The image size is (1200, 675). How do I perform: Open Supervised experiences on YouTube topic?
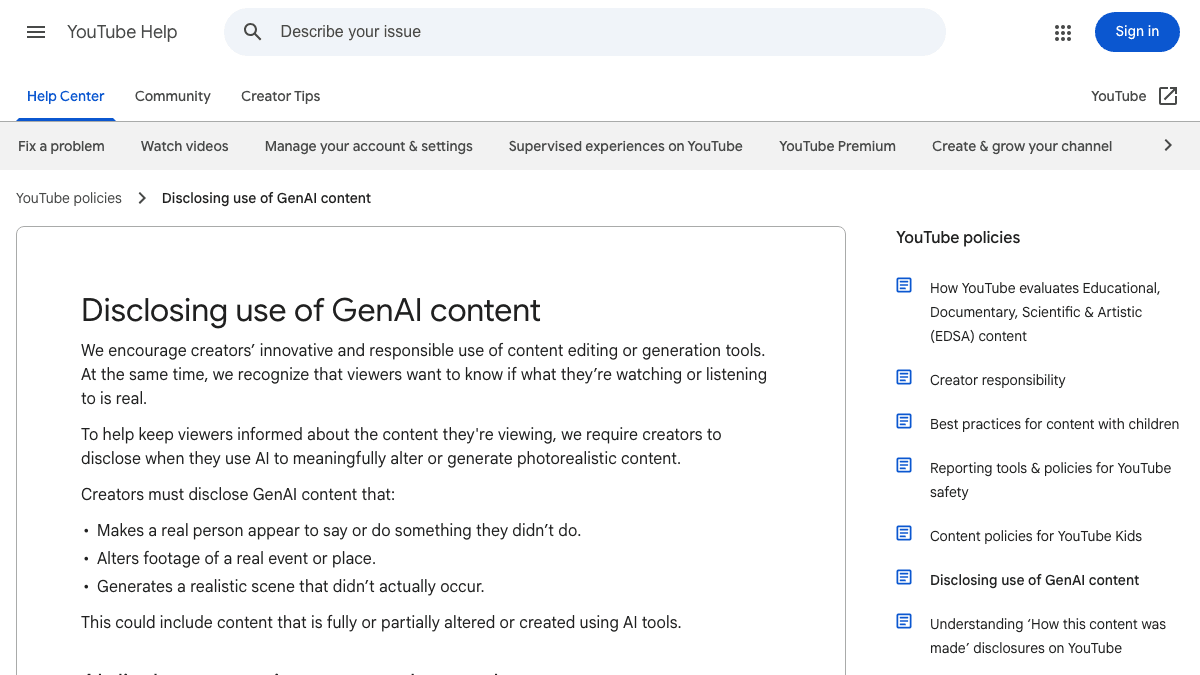[626, 146]
